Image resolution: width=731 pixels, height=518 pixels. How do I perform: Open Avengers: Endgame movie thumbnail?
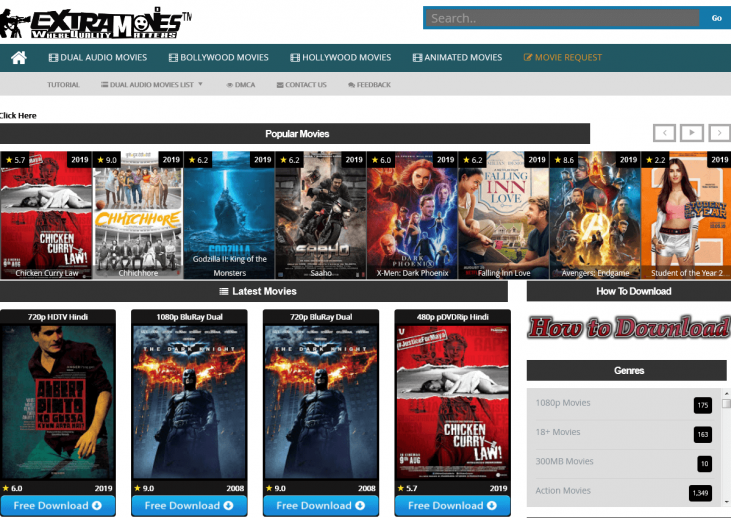(x=594, y=215)
